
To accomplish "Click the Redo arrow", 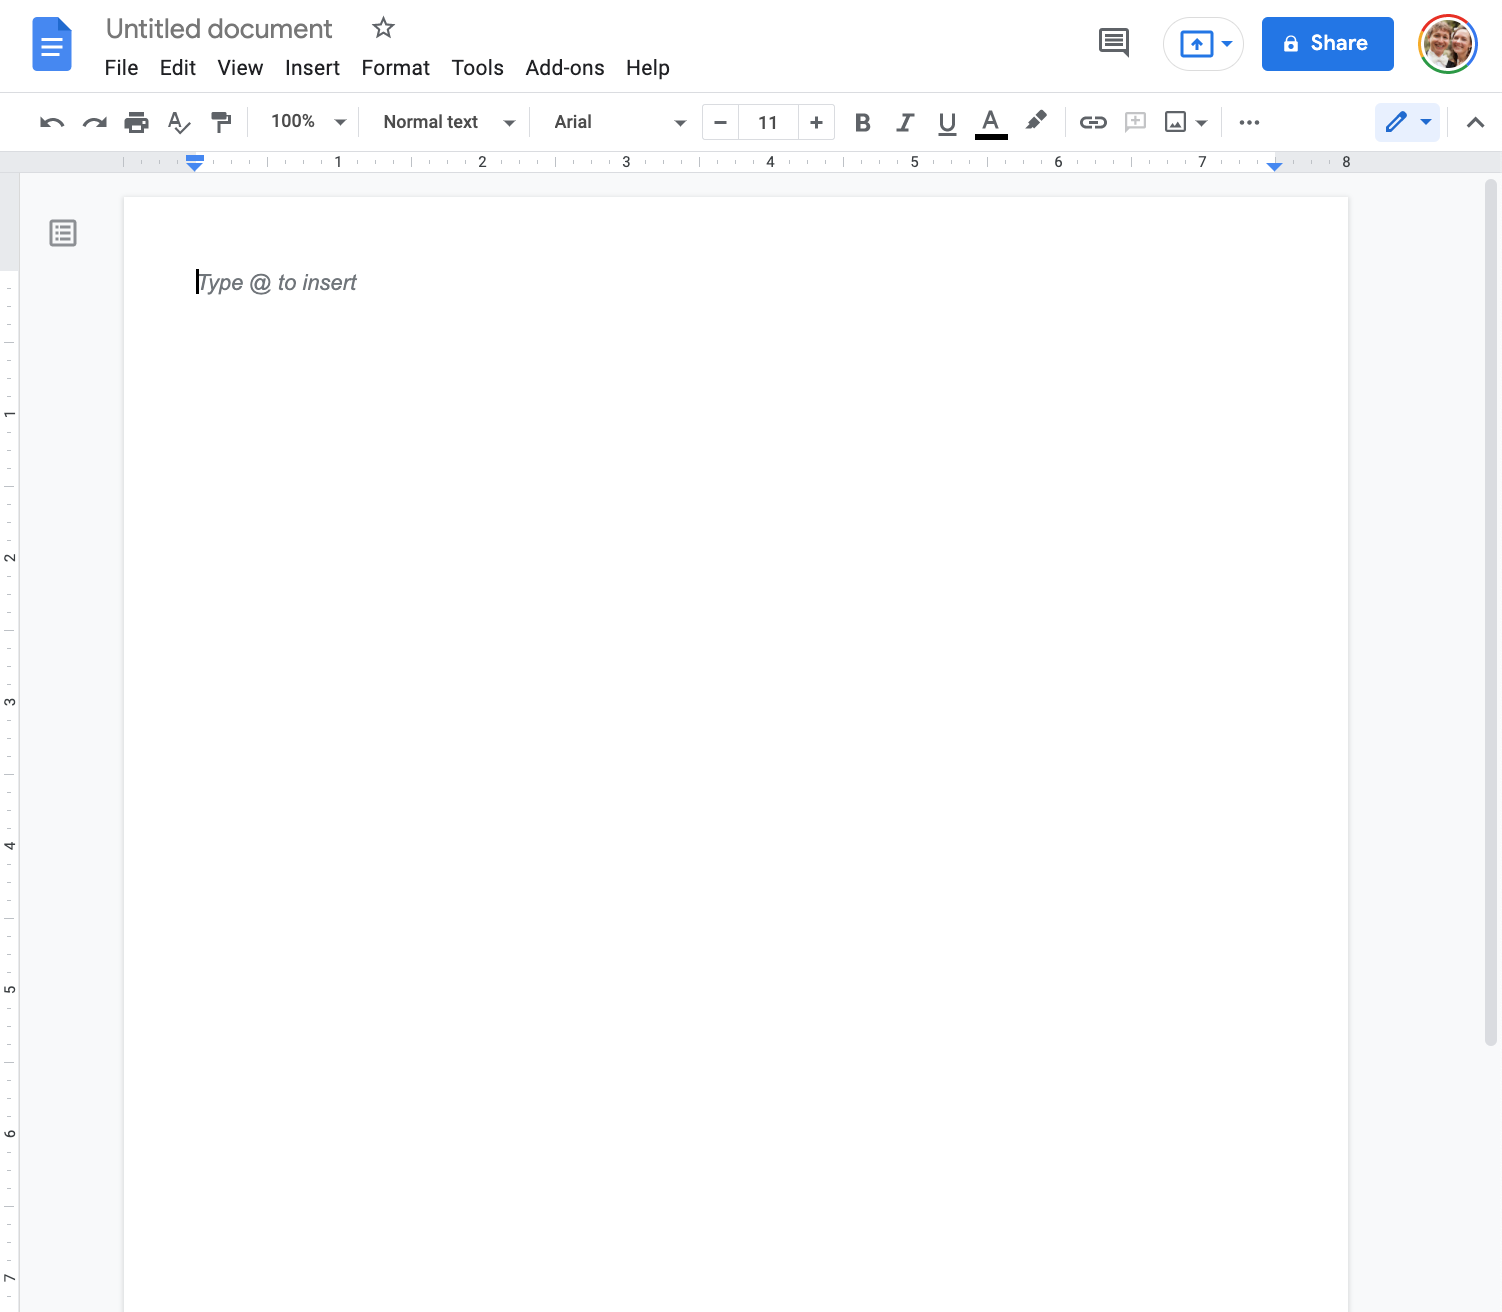I will (95, 122).
